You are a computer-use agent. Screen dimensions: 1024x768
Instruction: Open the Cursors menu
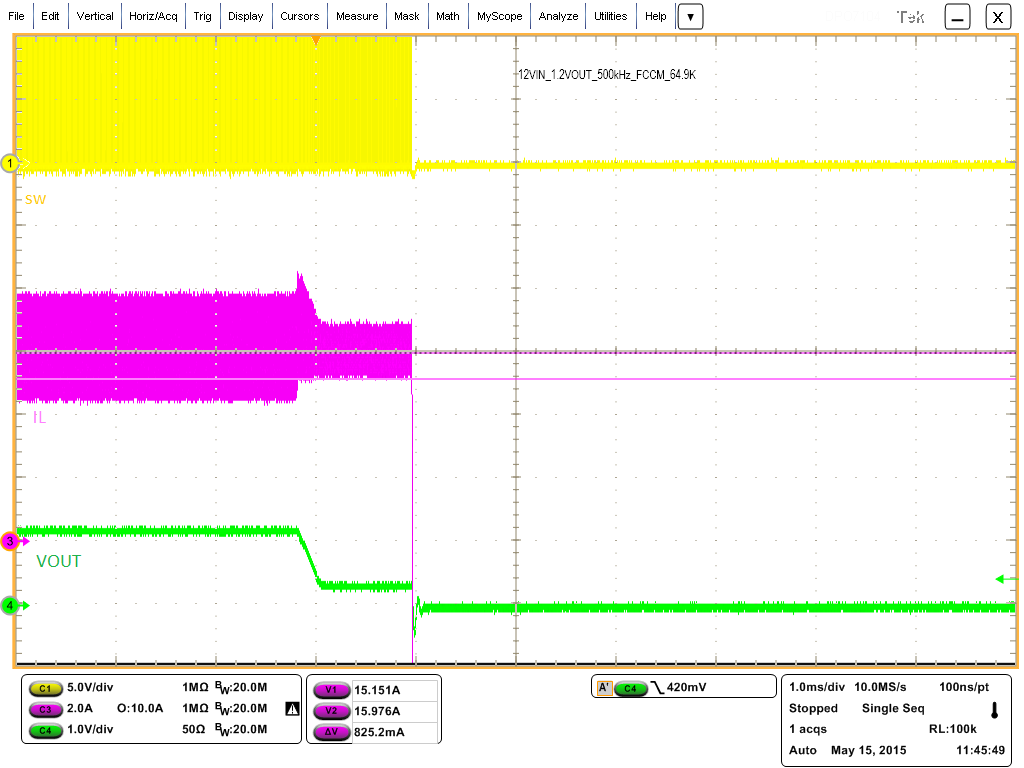coord(300,16)
